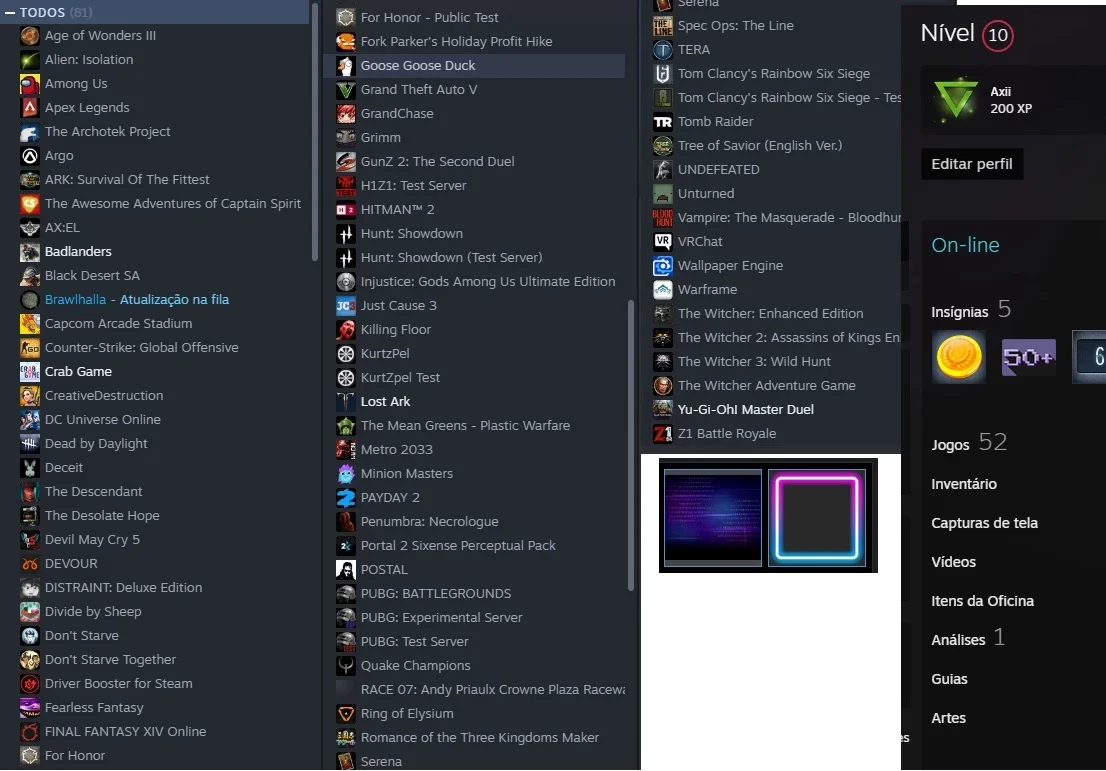Select Yu-Gi-Oh! Master Duel entry

(x=746, y=409)
